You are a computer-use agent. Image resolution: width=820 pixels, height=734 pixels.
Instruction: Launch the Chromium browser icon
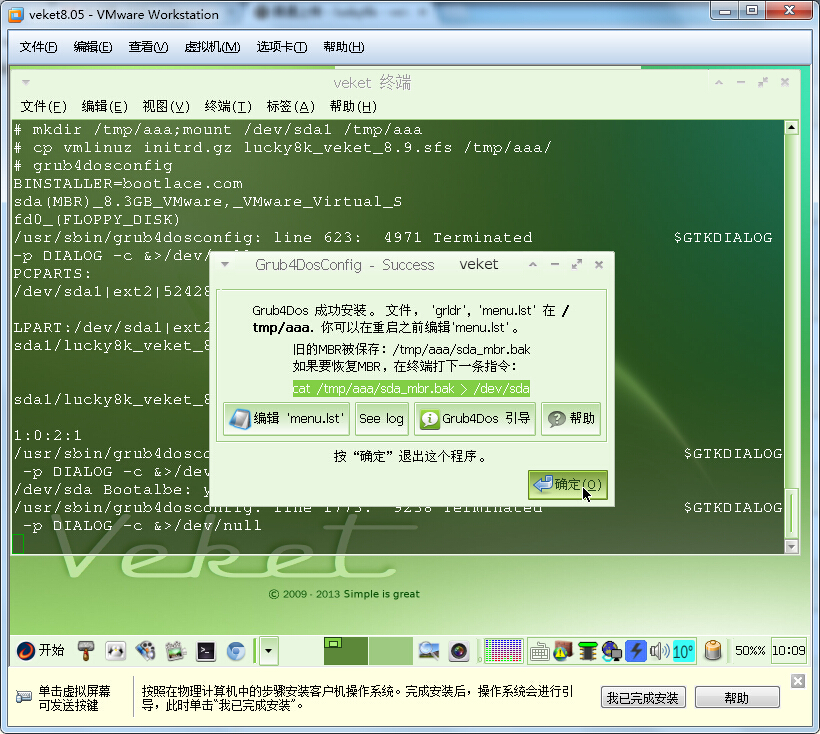(x=236, y=651)
